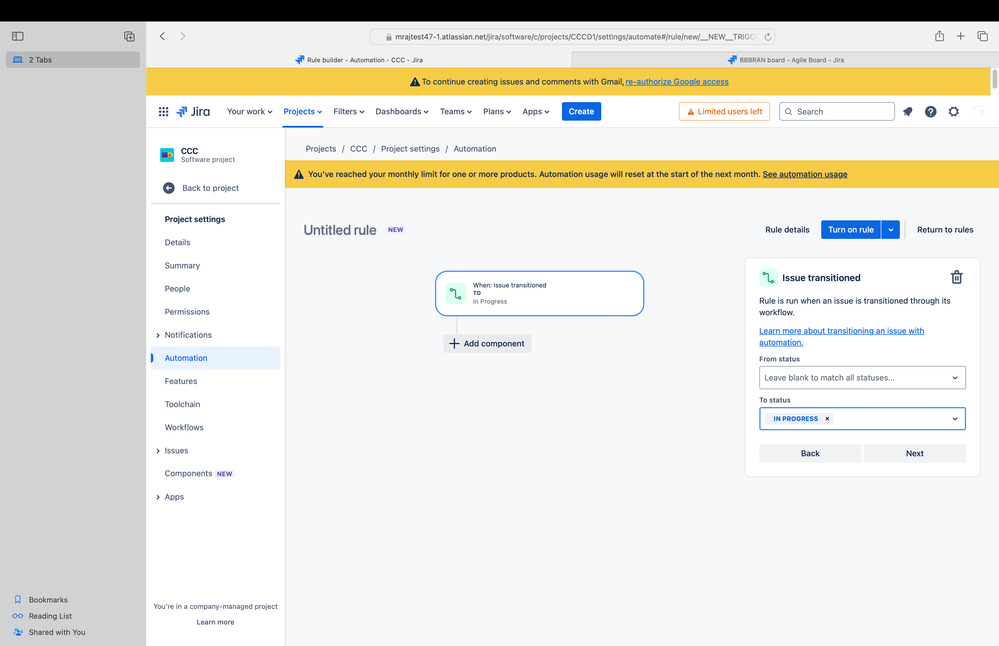This screenshot has width=999, height=646.
Task: Open the Plans menu
Action: [497, 111]
